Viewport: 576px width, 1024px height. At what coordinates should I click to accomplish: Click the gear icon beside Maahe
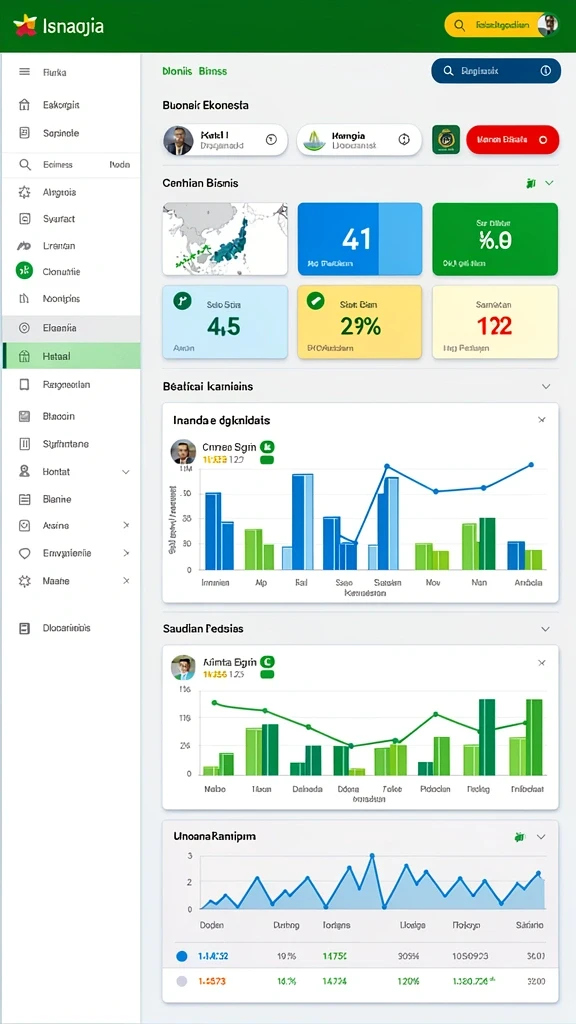(25, 581)
